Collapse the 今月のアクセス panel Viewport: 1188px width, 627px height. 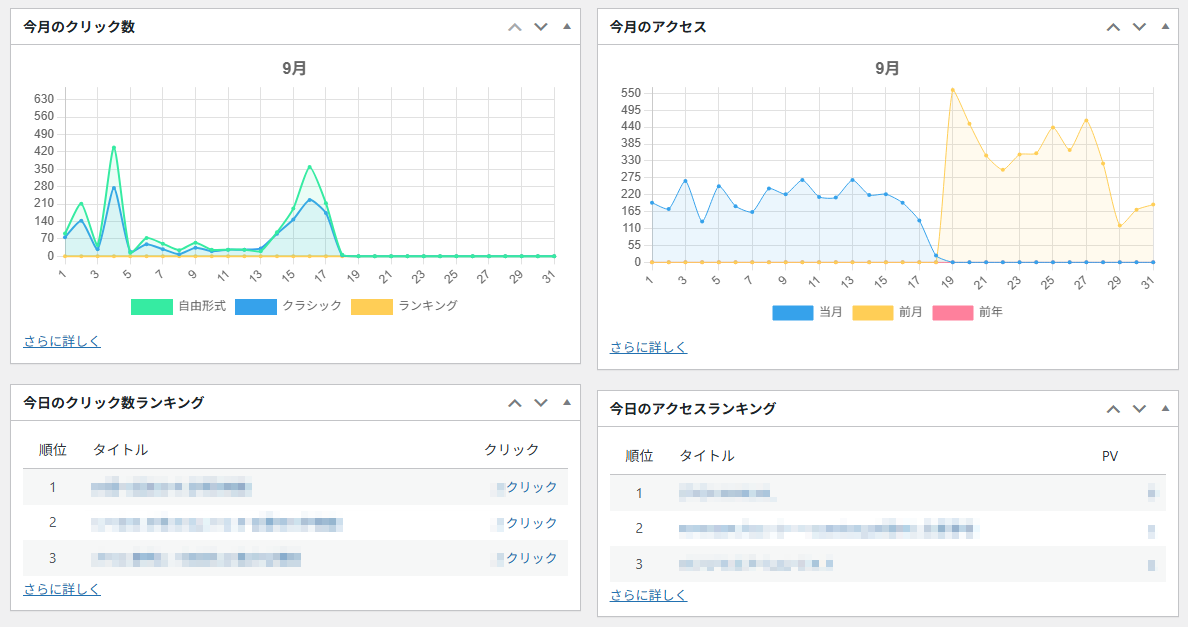[1165, 27]
